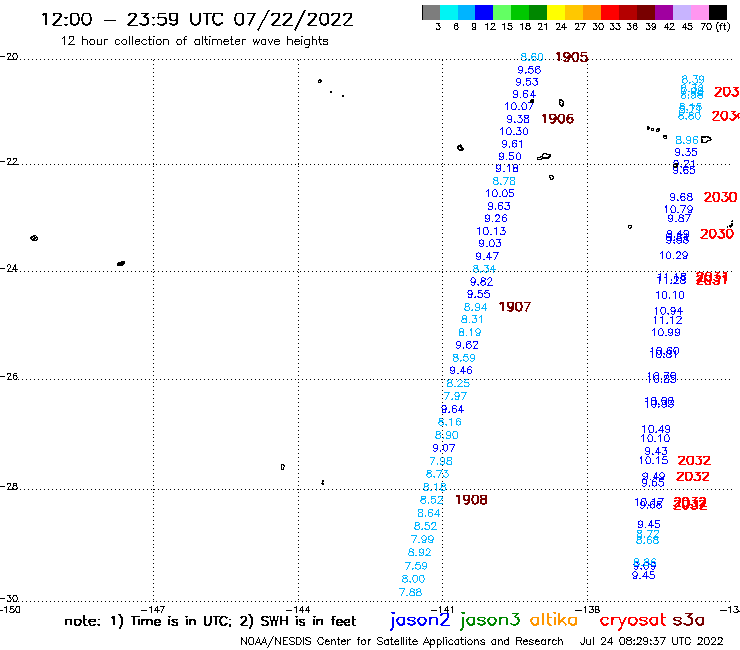Click the cyan swatch in the color scale
740x650 pixels.
449,12
